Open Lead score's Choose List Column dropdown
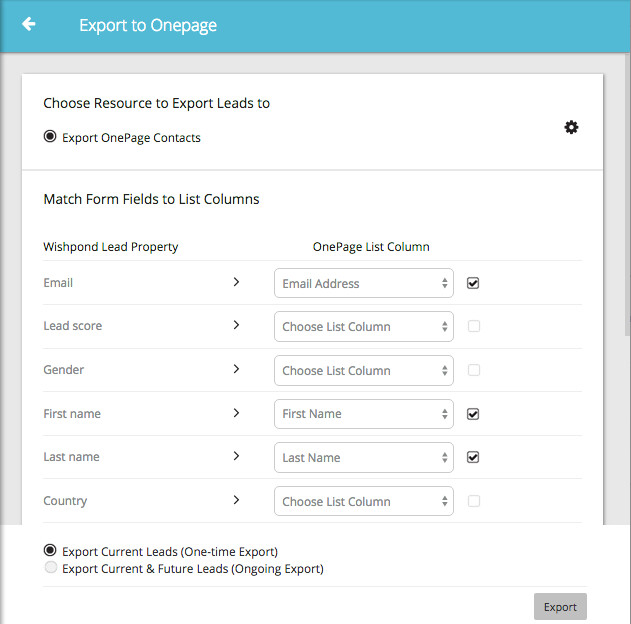 point(364,326)
